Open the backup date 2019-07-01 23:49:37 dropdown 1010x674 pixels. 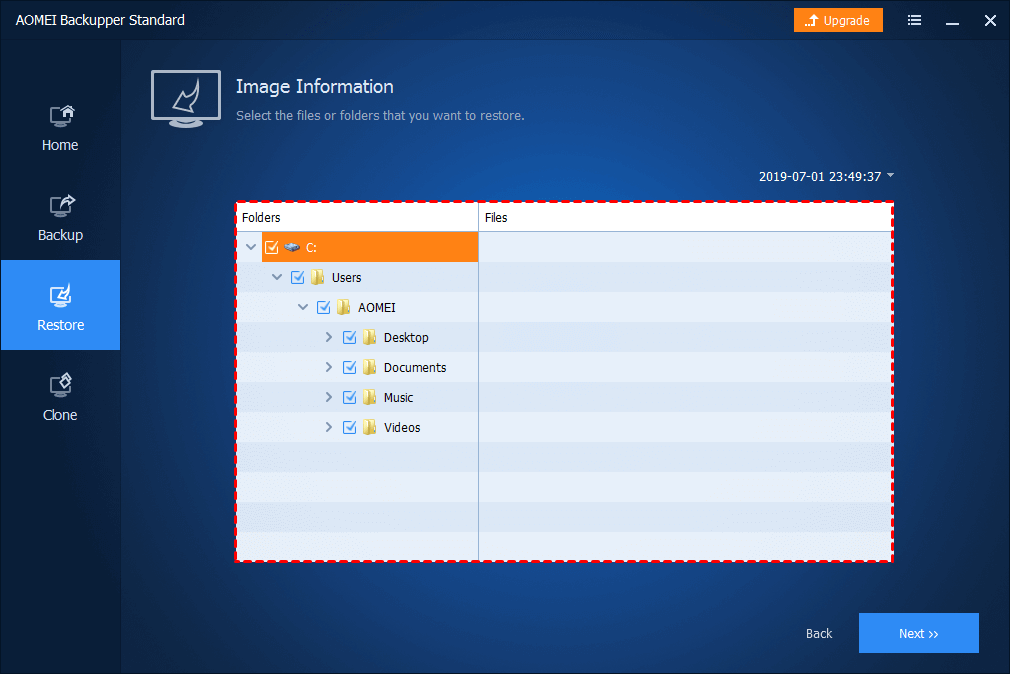tap(826, 176)
